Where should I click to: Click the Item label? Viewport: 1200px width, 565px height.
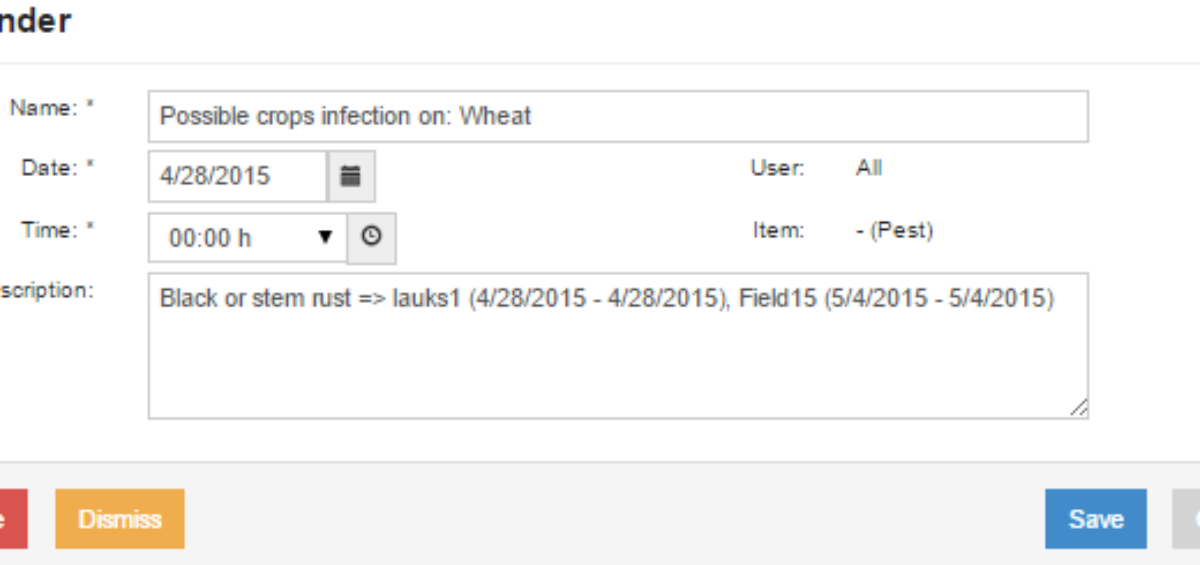pyautogui.click(x=778, y=230)
